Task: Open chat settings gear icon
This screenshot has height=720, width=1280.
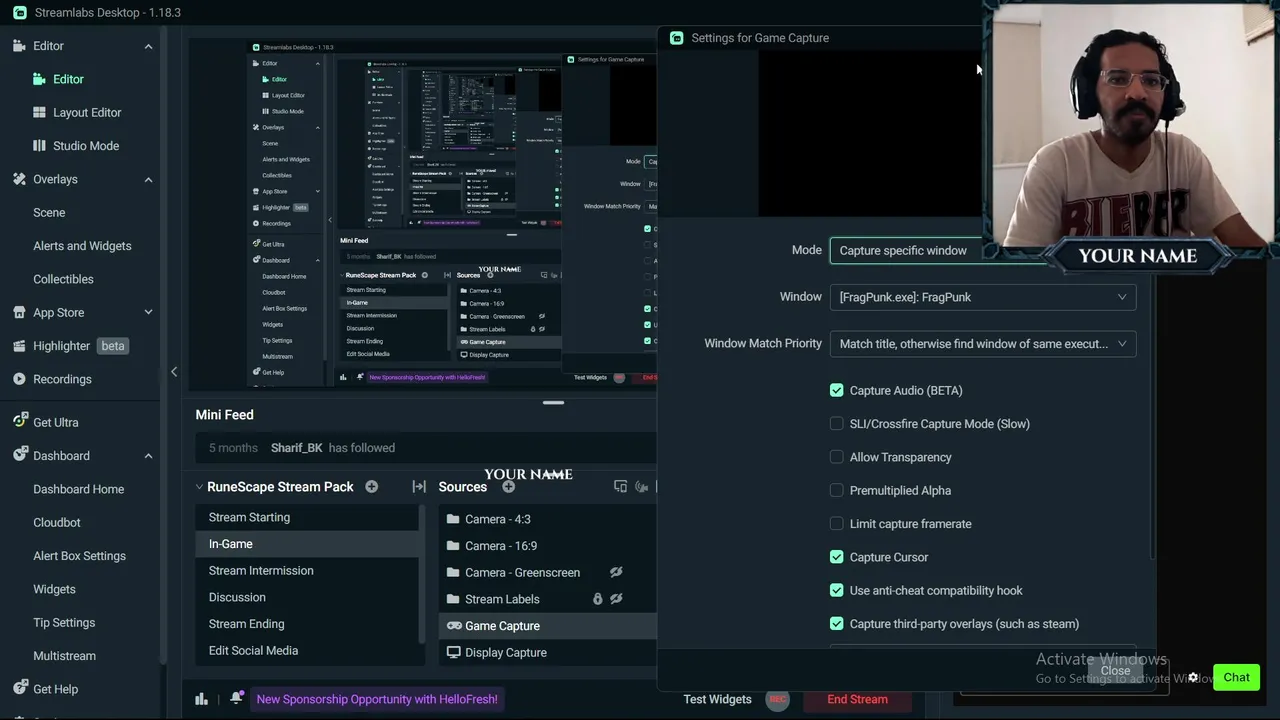Action: click(x=1192, y=677)
